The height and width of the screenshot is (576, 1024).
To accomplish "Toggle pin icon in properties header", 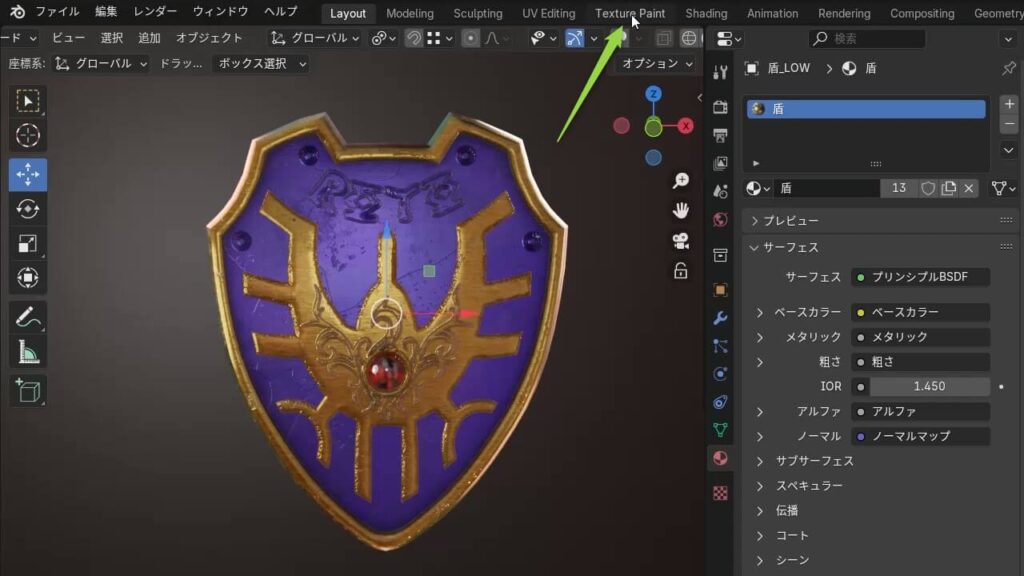I will [1009, 68].
